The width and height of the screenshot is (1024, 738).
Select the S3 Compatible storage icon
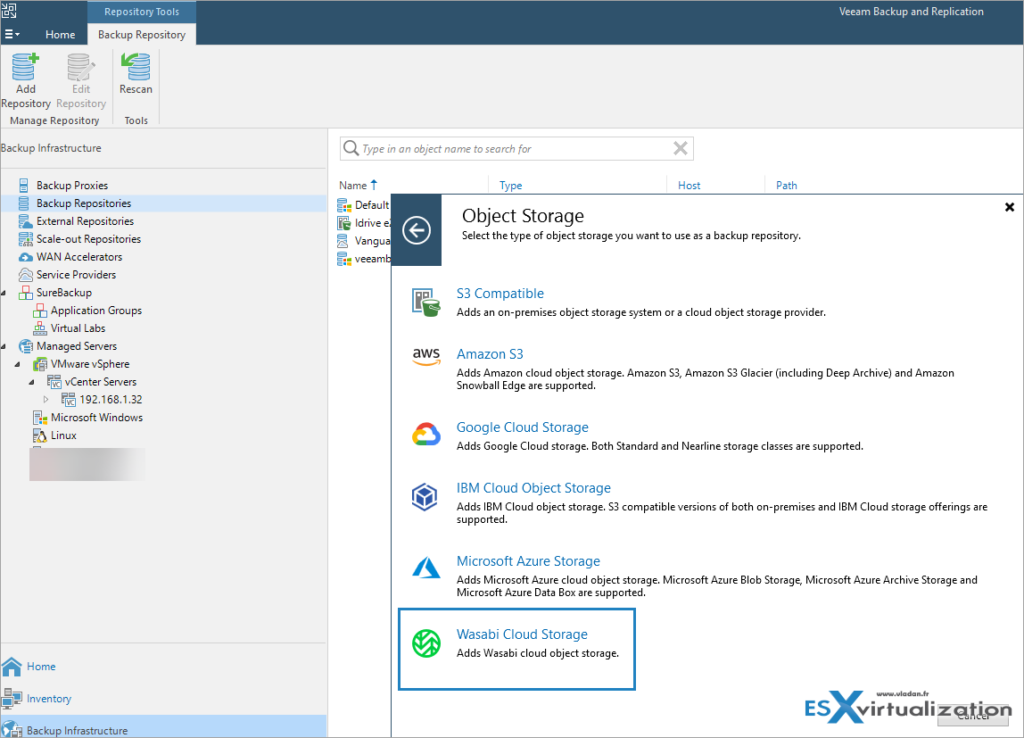[427, 301]
